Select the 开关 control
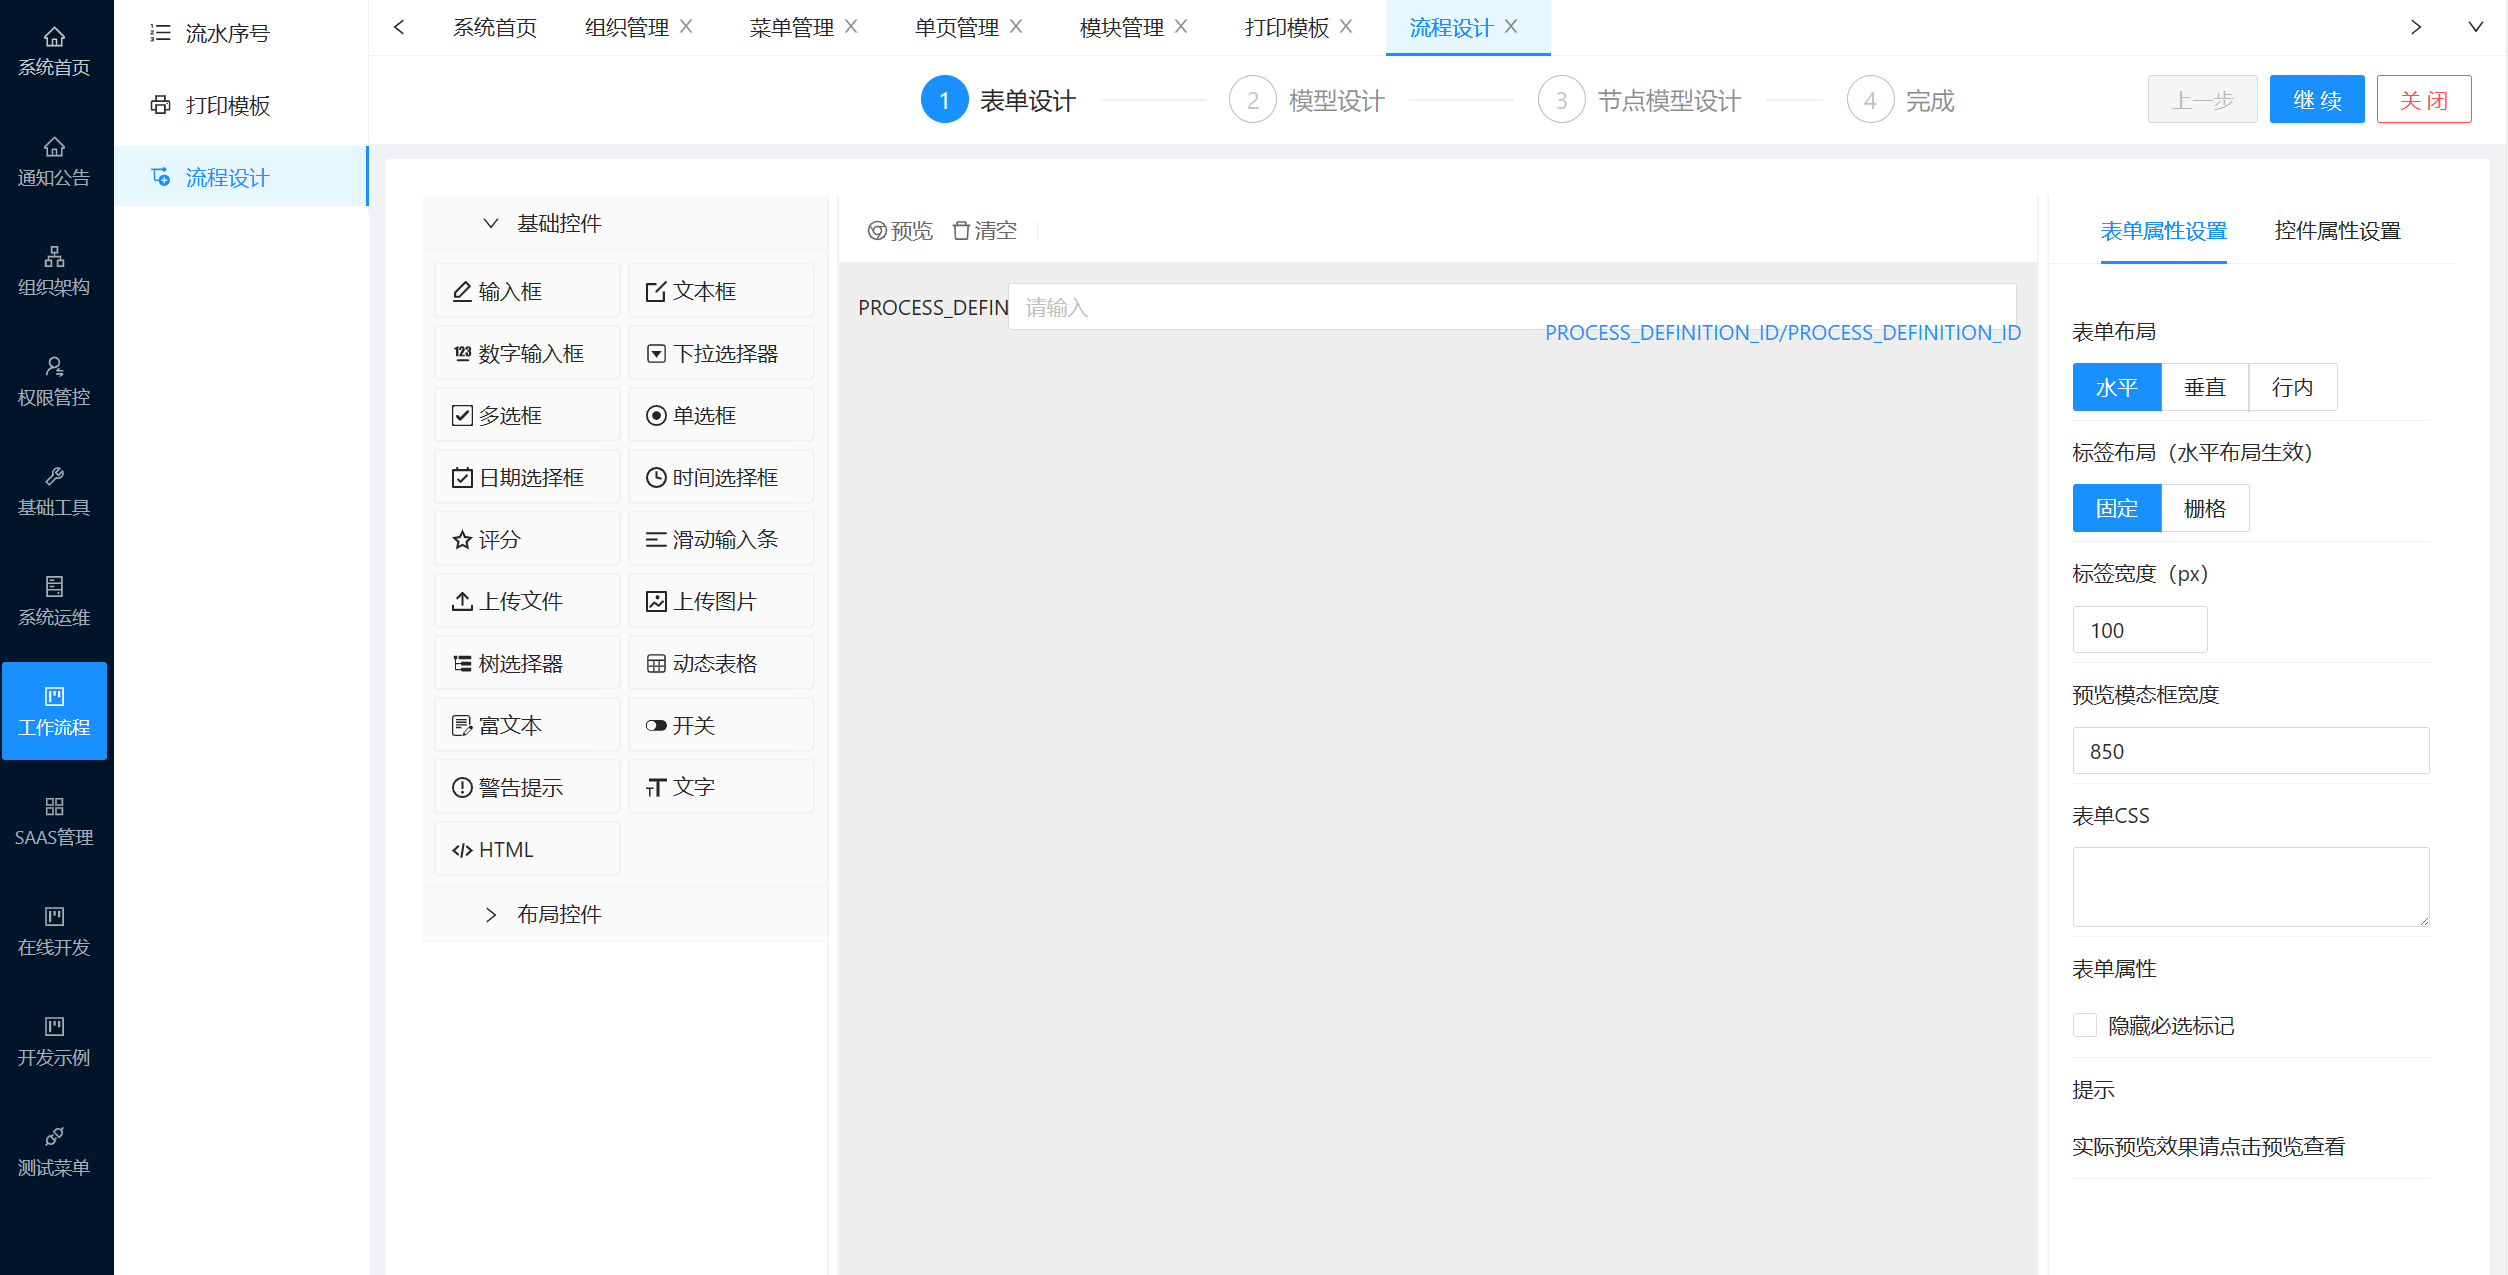The height and width of the screenshot is (1275, 2508). (x=721, y=725)
